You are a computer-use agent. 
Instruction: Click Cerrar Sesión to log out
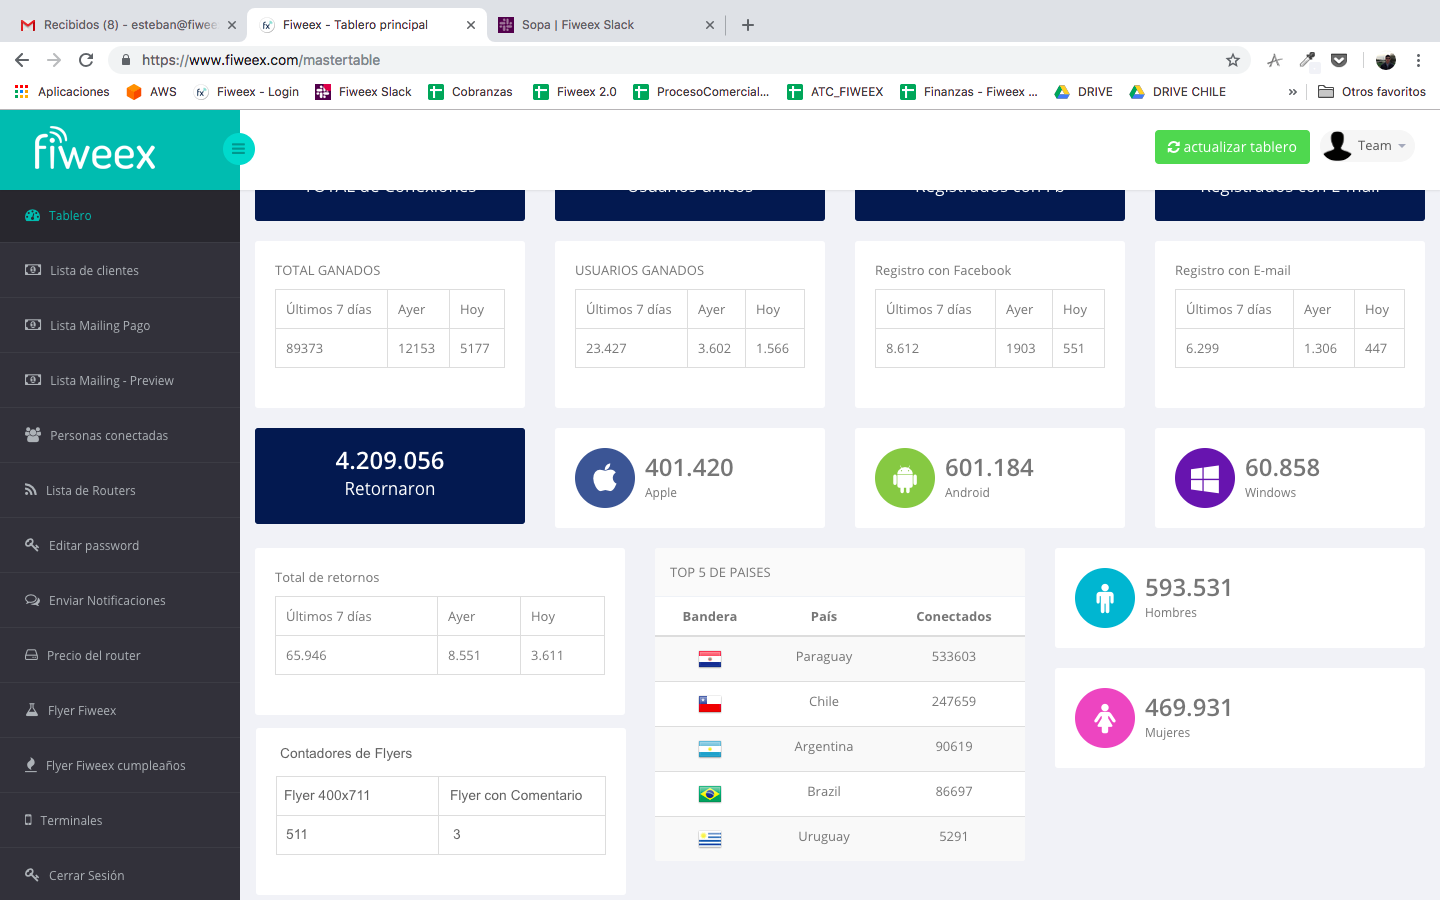pyautogui.click(x=86, y=876)
